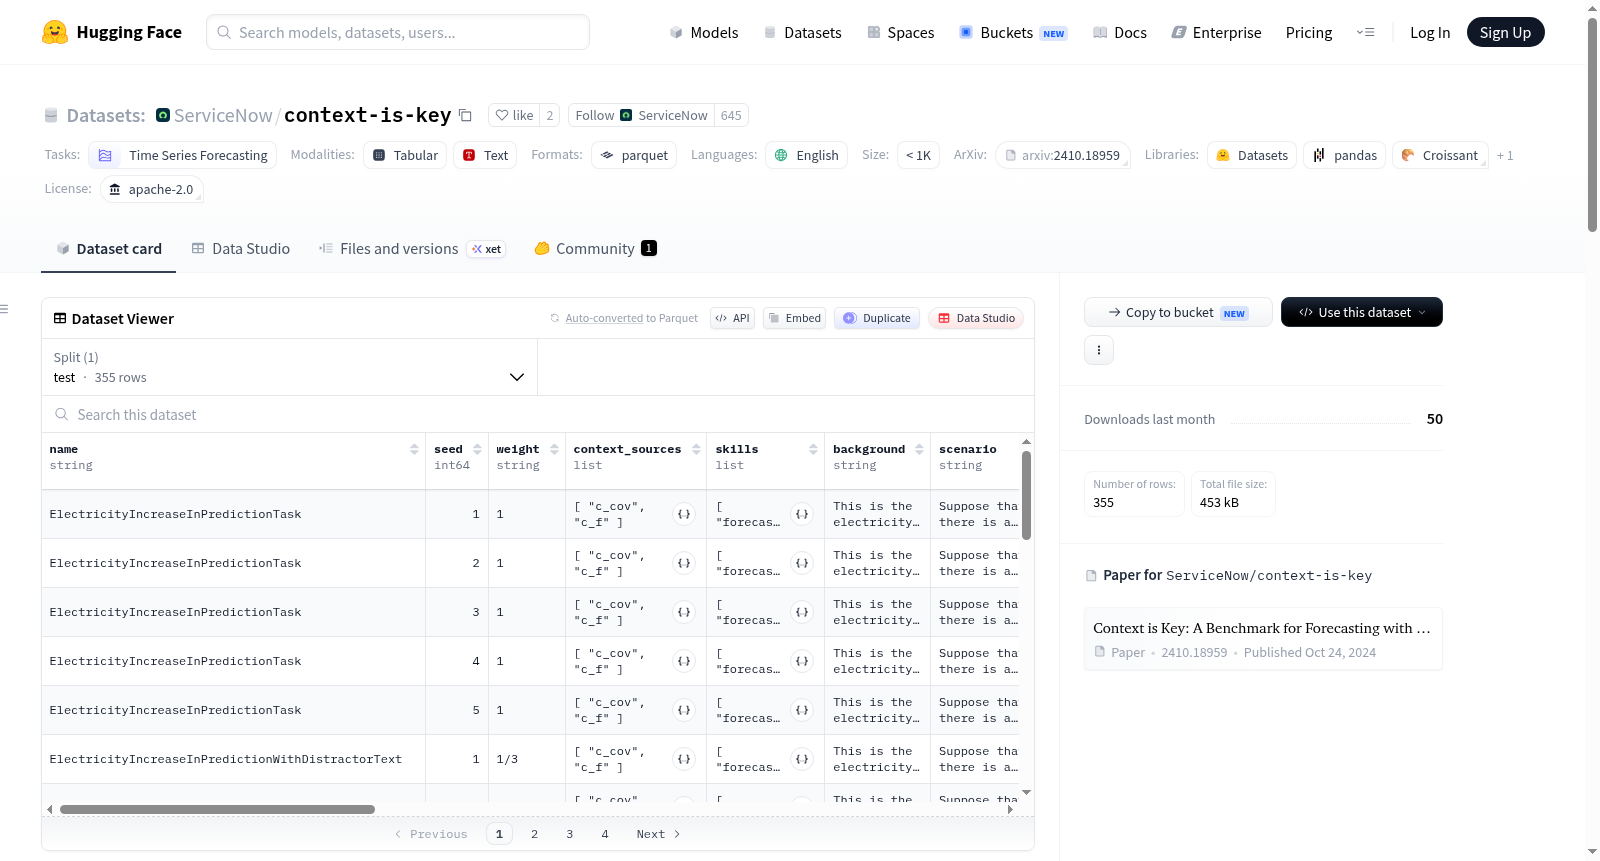
Task: Sort by the skills column
Action: point(813,450)
